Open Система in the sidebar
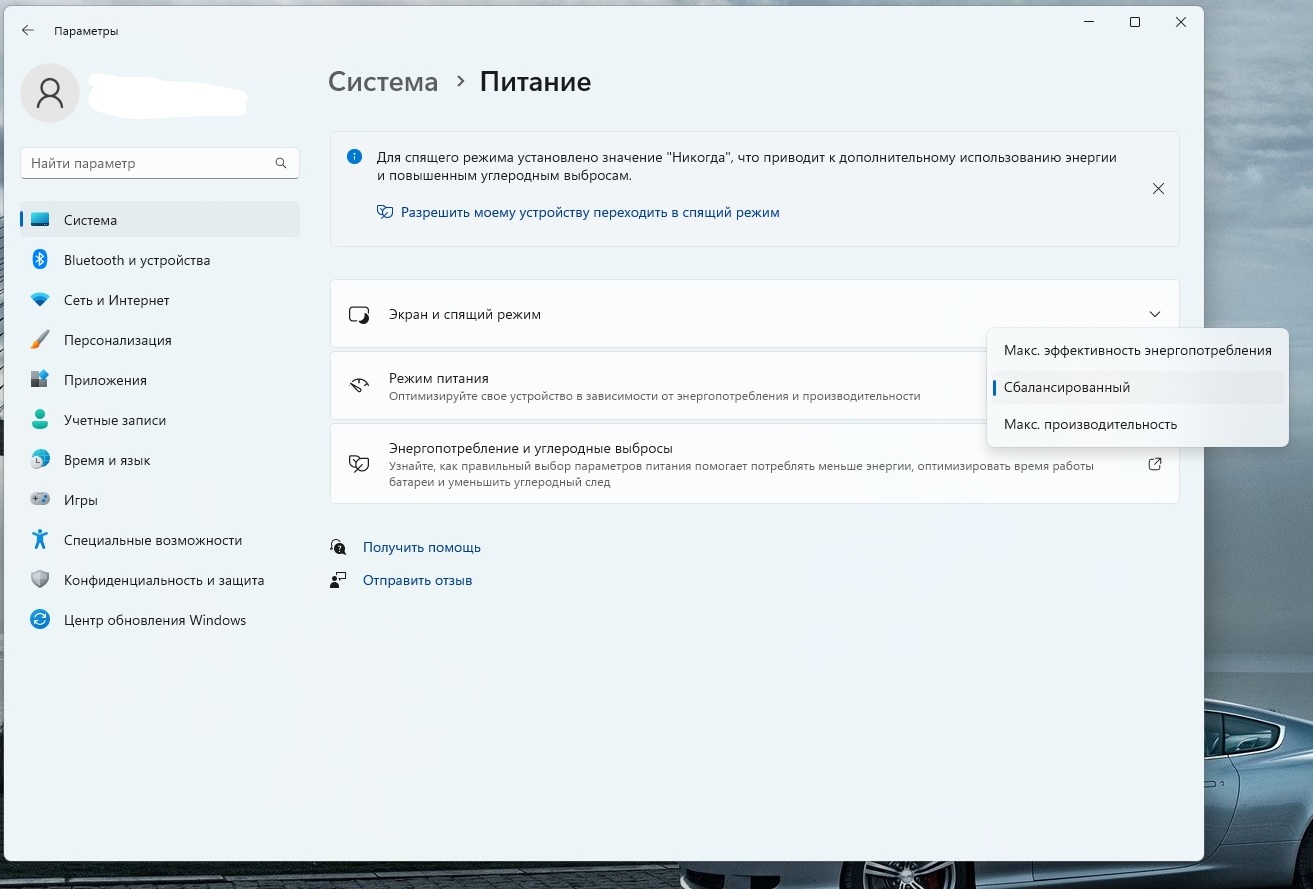 160,220
